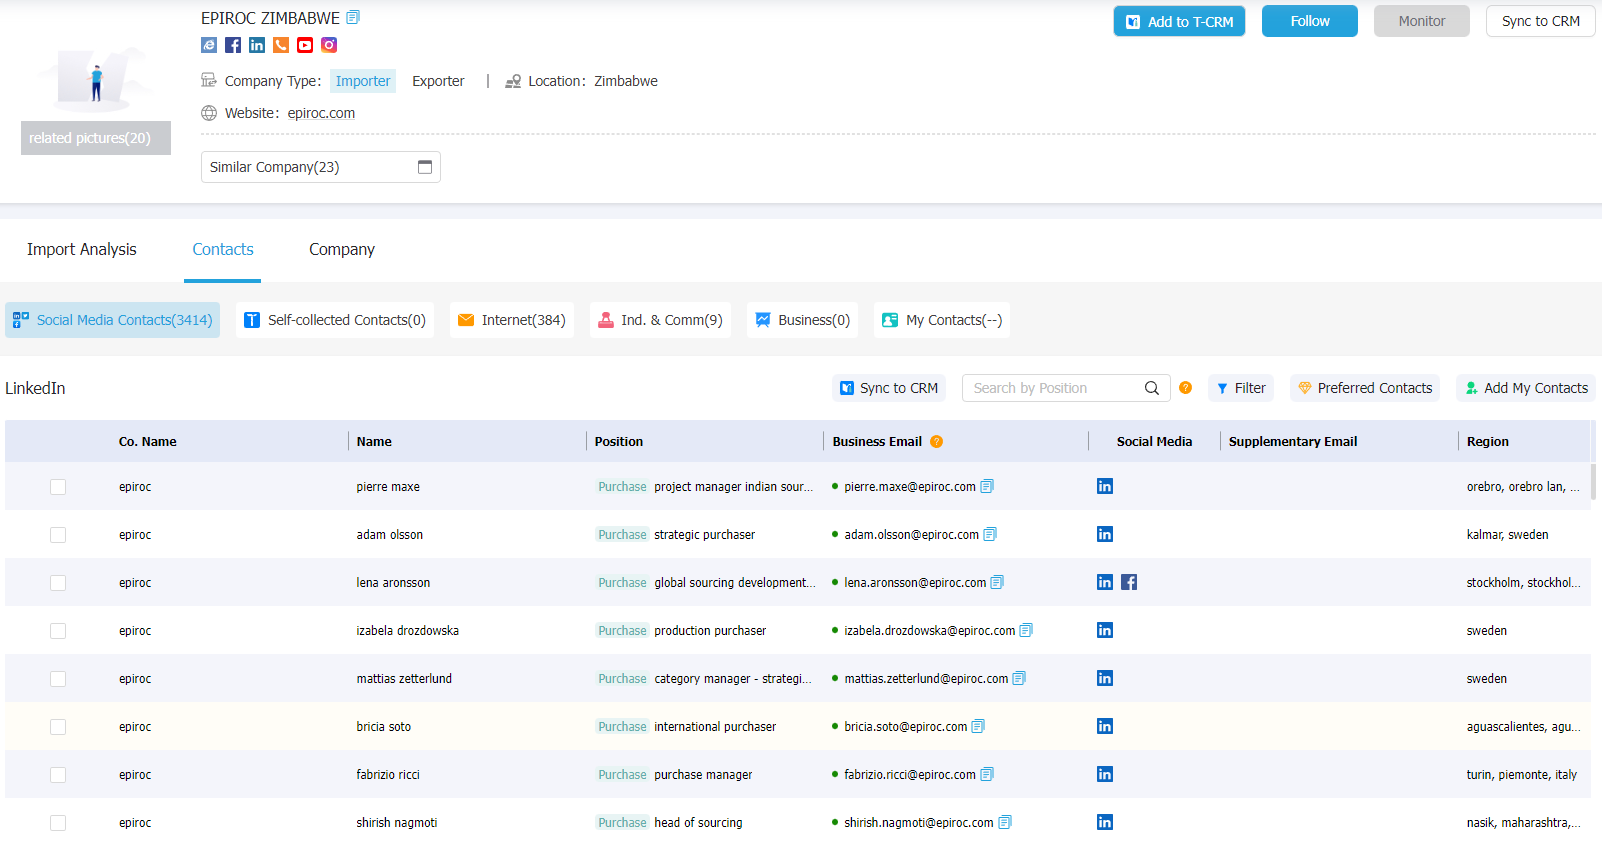Viewport: 1602px width, 844px height.
Task: Click the contacts table vertical scrollbar
Action: pyautogui.click(x=1595, y=480)
